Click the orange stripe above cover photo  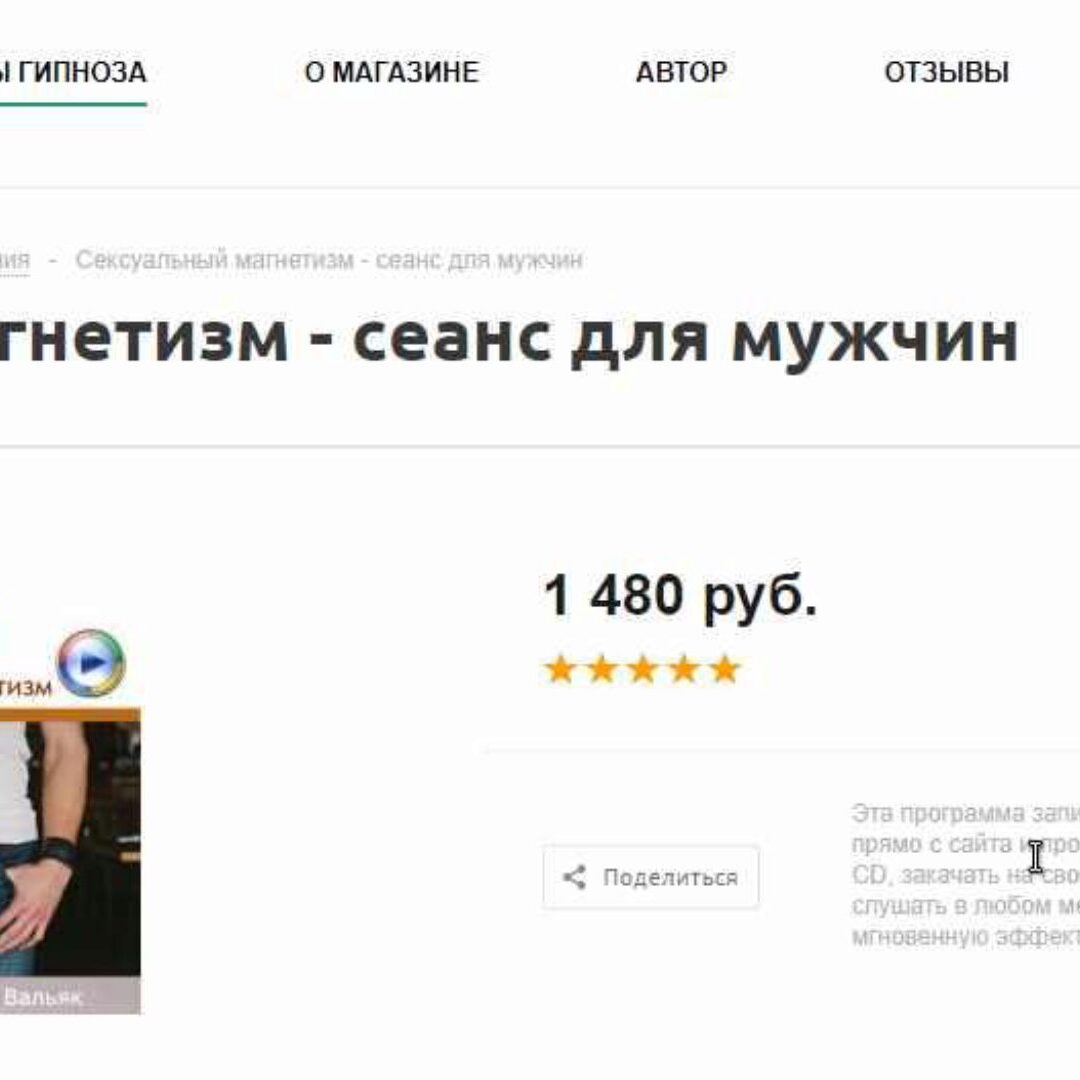pyautogui.click(x=70, y=714)
